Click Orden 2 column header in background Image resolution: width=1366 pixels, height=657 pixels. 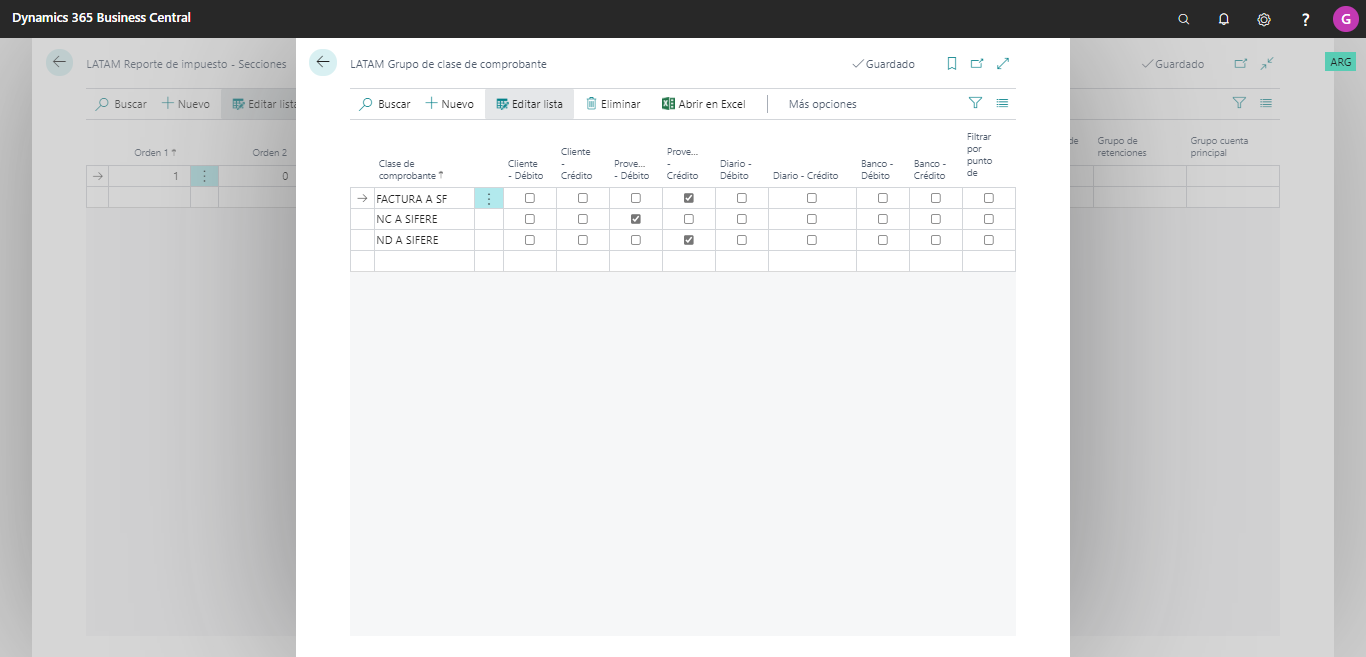click(x=269, y=153)
